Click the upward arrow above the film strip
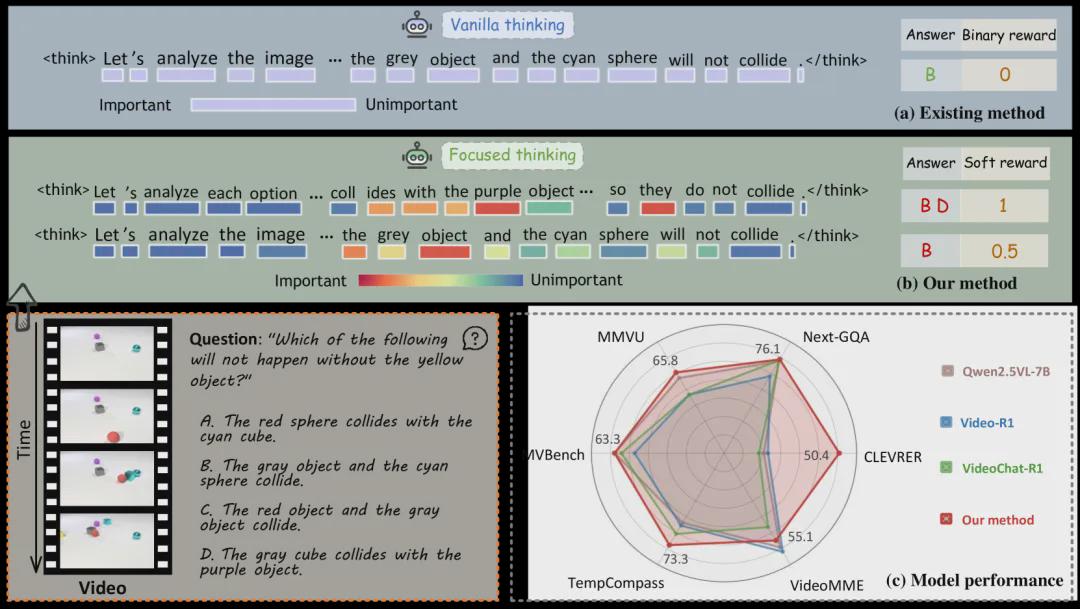Screen dimensions: 1080x609 coord(21,297)
